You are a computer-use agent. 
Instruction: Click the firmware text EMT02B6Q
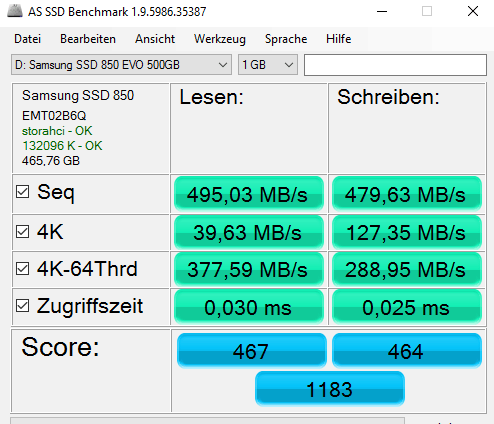click(54, 116)
